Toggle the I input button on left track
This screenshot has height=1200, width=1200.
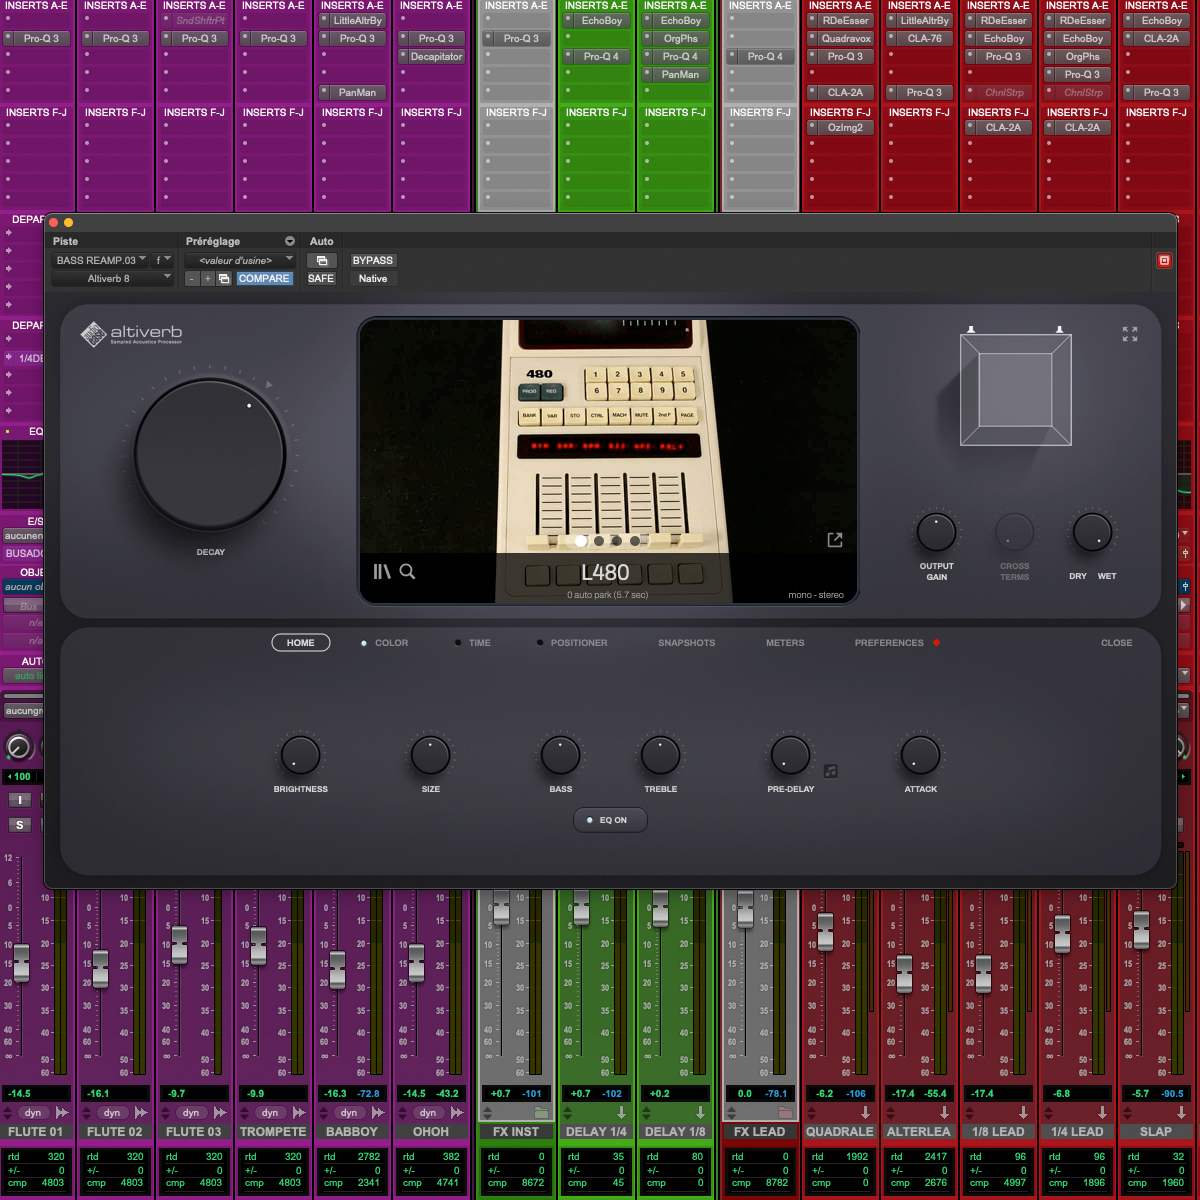(x=20, y=800)
